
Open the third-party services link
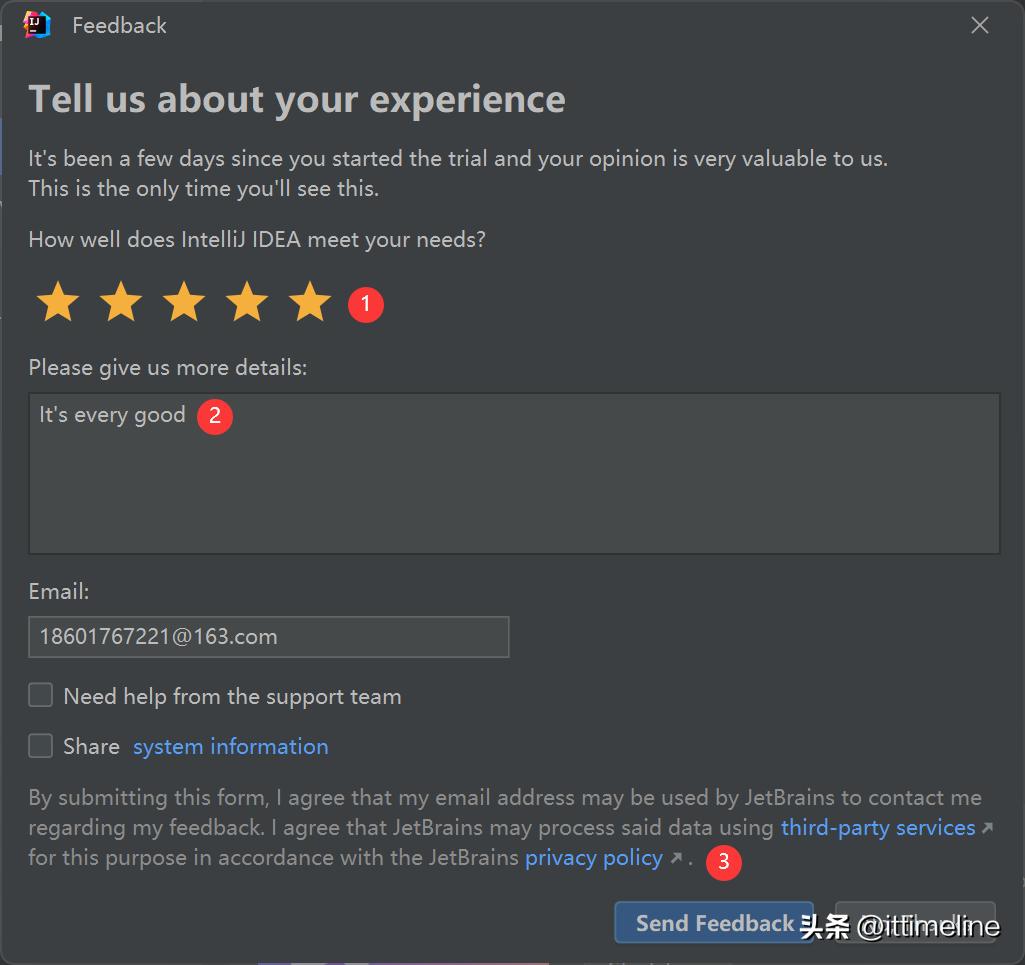(x=878, y=828)
